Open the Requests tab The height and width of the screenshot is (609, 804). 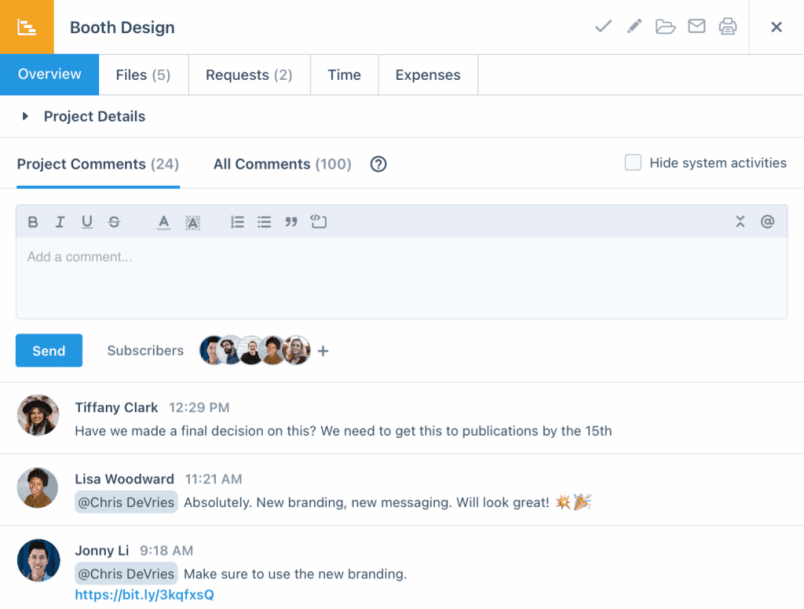coord(248,74)
